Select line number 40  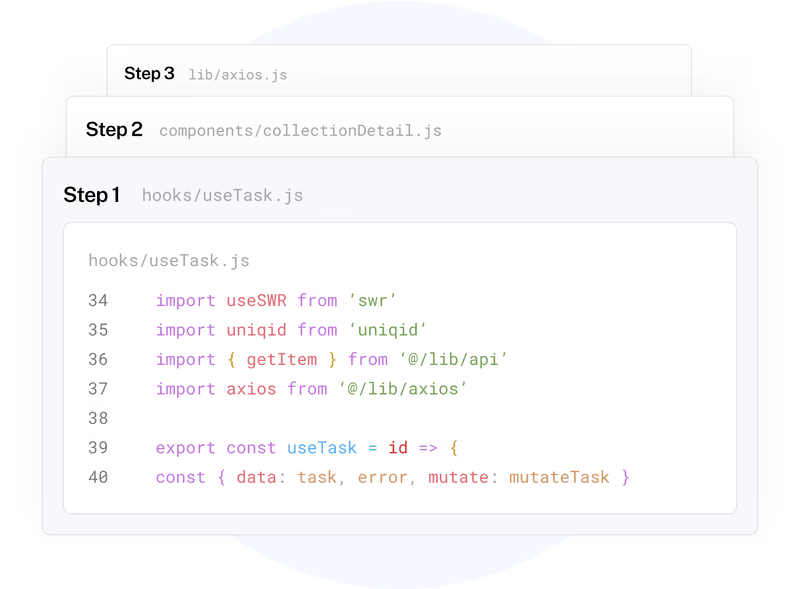(98, 477)
